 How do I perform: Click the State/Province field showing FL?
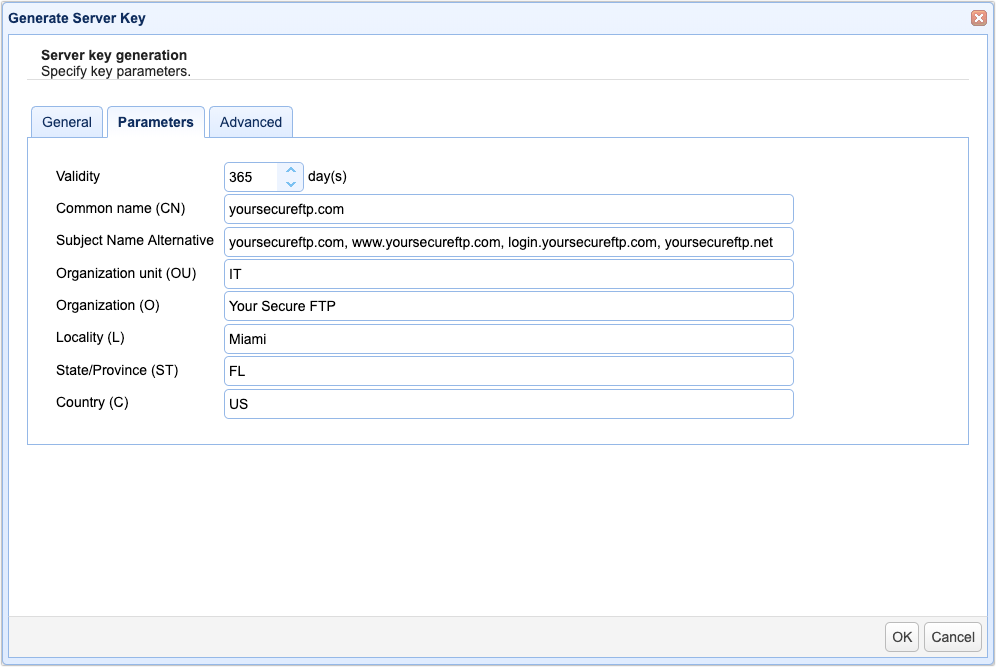(x=508, y=371)
